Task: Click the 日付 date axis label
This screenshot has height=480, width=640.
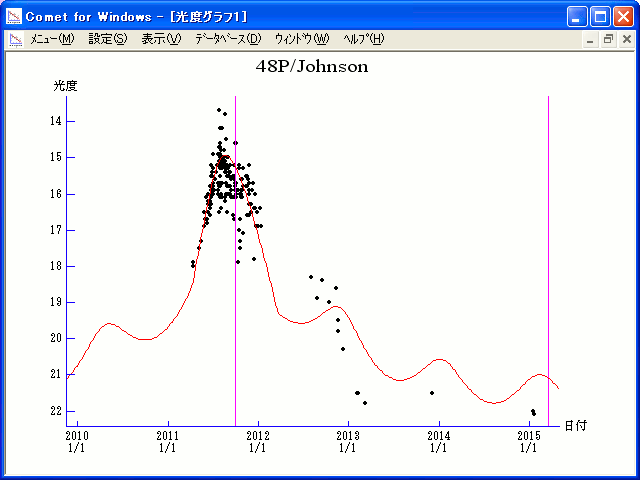Action: point(575,425)
